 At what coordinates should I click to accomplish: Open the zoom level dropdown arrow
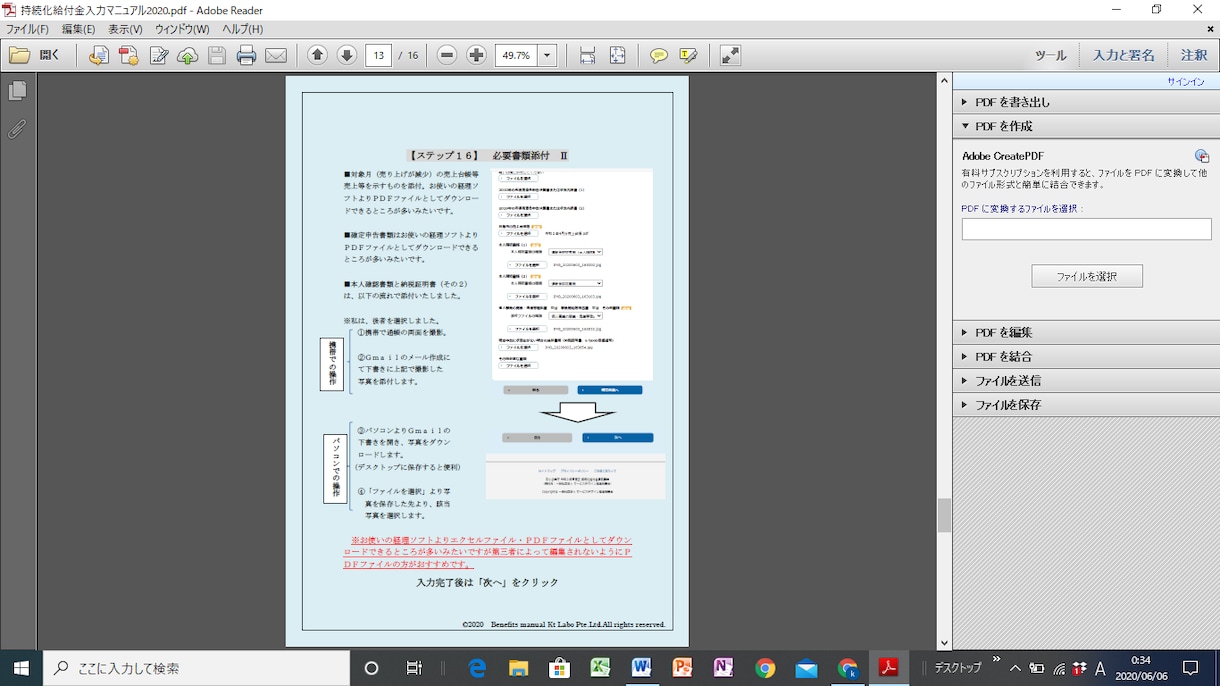point(547,56)
